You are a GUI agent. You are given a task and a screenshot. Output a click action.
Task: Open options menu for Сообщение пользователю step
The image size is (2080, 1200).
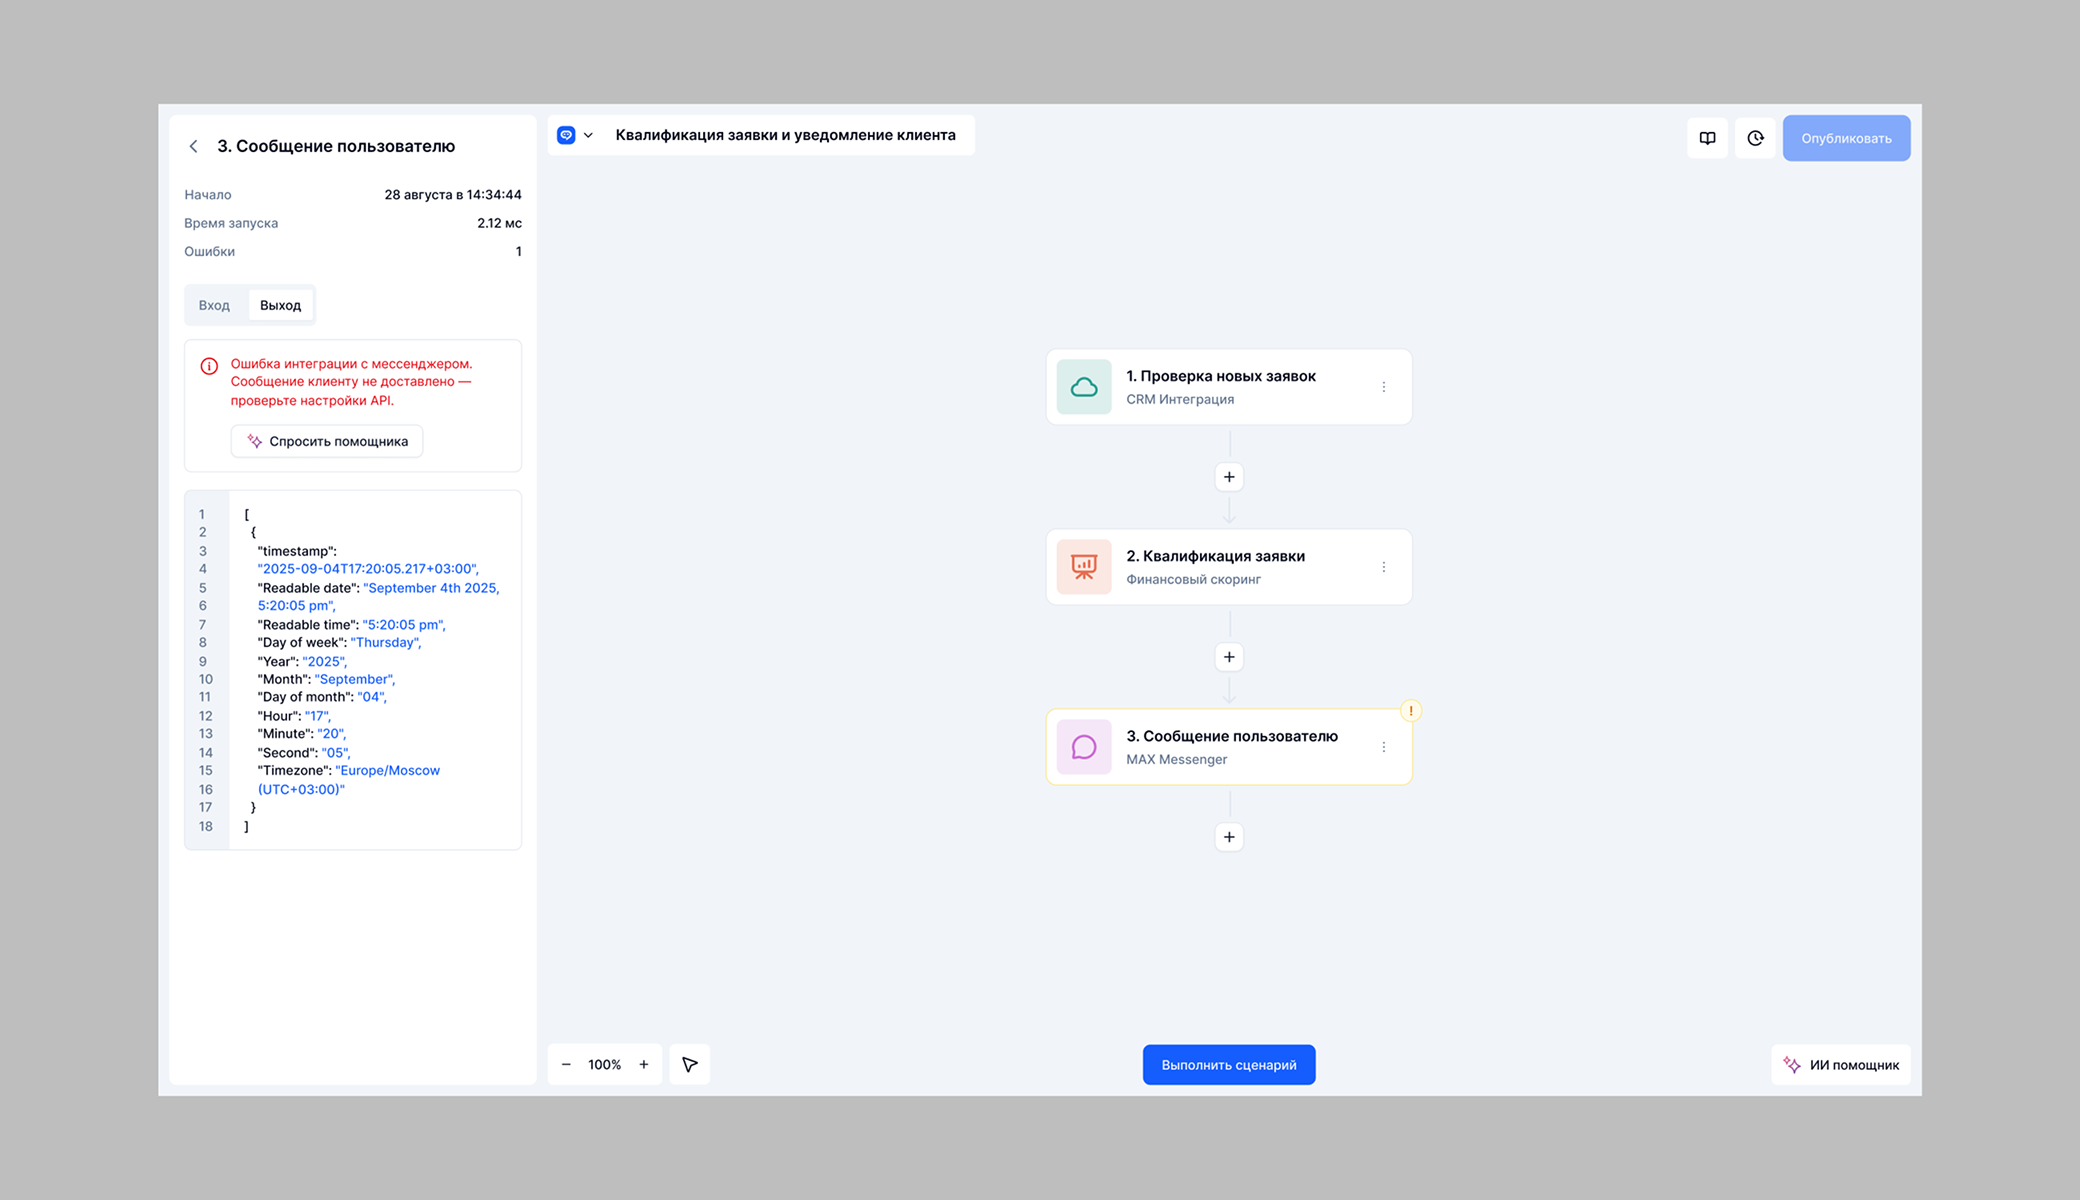(1384, 747)
